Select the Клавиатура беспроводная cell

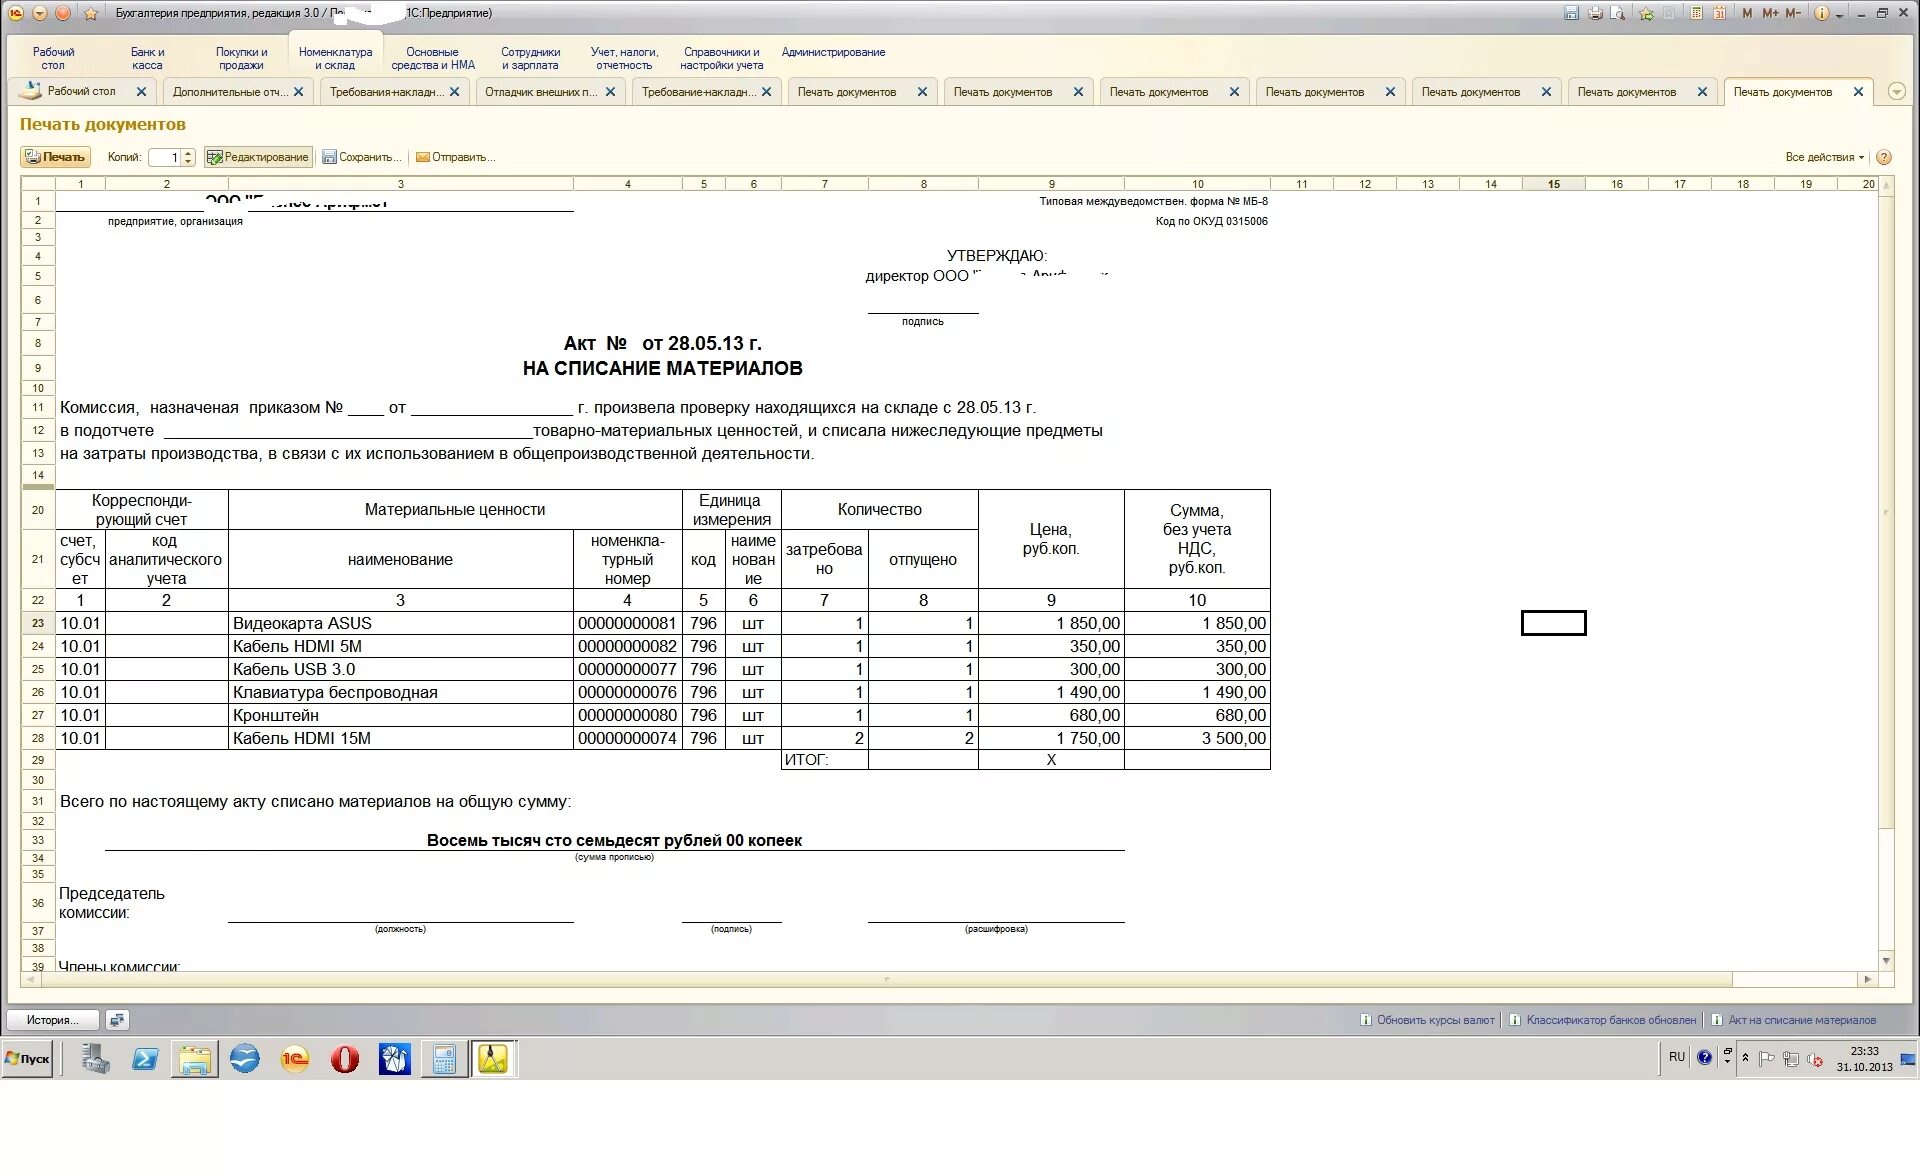click(x=401, y=692)
